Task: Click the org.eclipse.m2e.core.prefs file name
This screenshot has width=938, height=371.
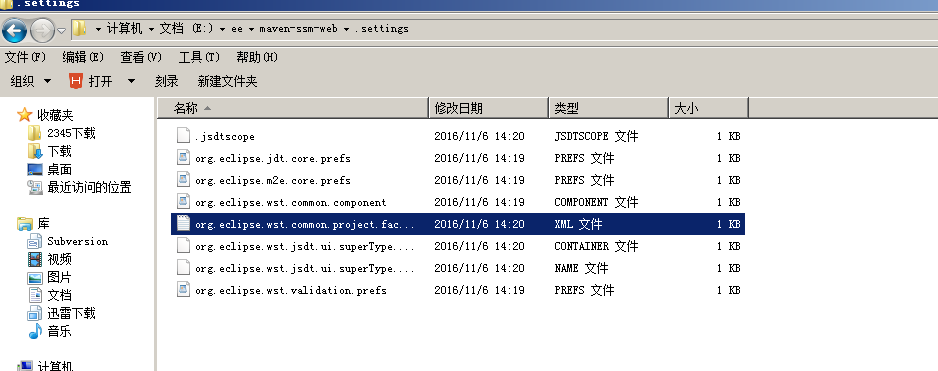Action: point(273,181)
